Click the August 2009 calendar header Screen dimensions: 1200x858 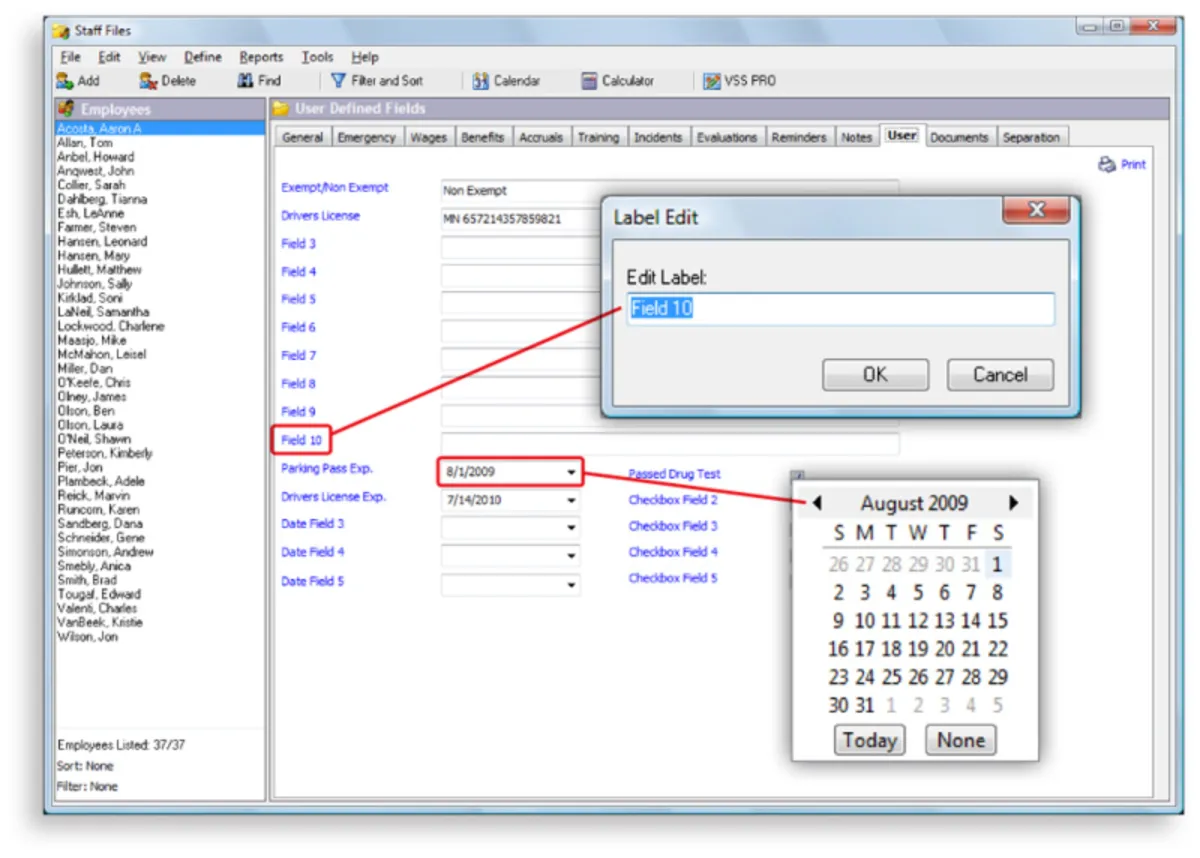coord(914,504)
